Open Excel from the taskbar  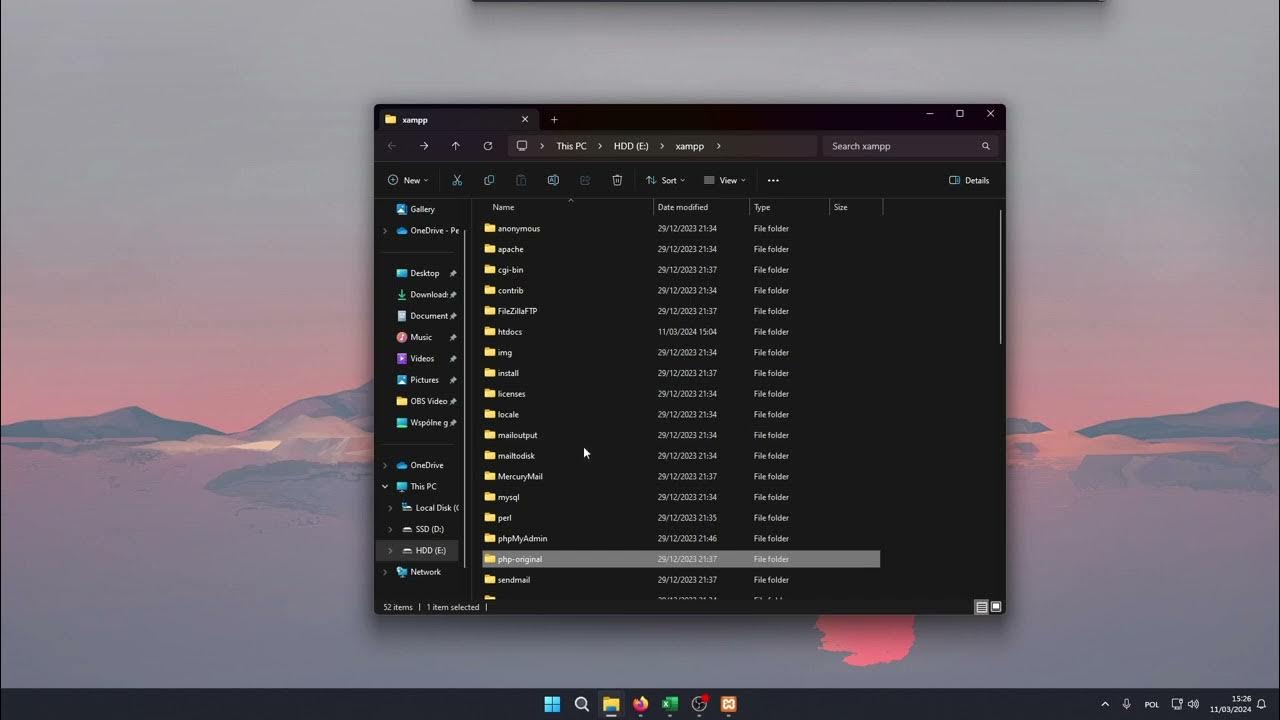click(670, 704)
